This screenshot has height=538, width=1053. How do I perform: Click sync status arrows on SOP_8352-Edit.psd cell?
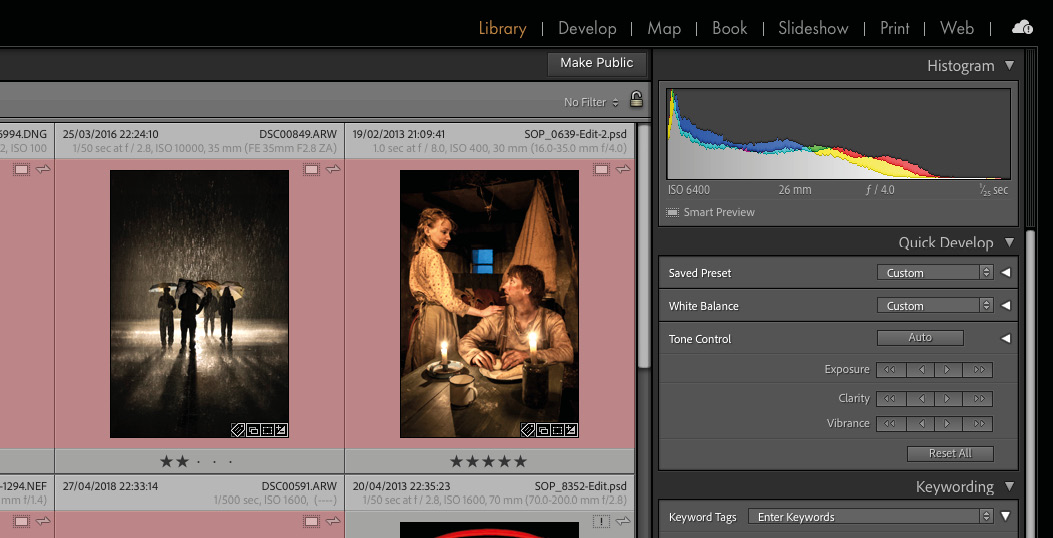tap(624, 521)
